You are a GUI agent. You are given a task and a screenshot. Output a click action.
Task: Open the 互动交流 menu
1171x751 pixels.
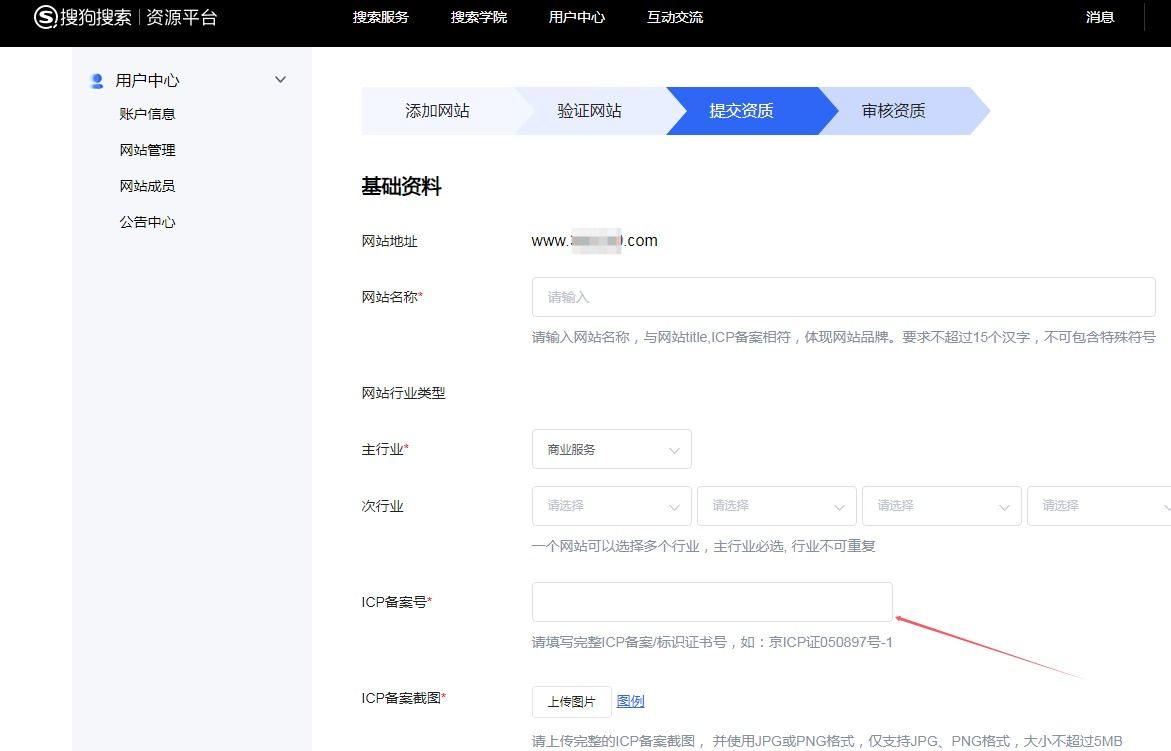pos(675,16)
